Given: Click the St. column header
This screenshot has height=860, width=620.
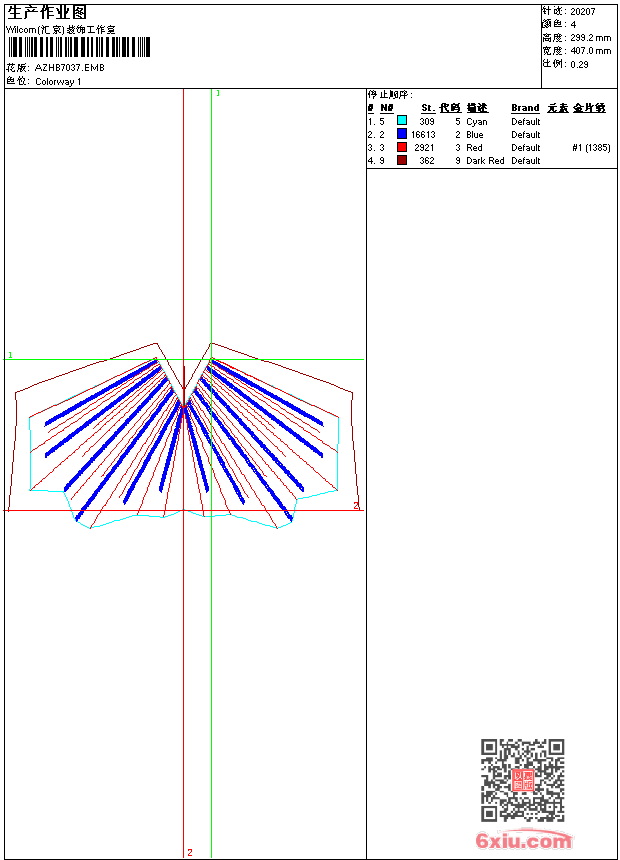Looking at the screenshot, I should 428,108.
